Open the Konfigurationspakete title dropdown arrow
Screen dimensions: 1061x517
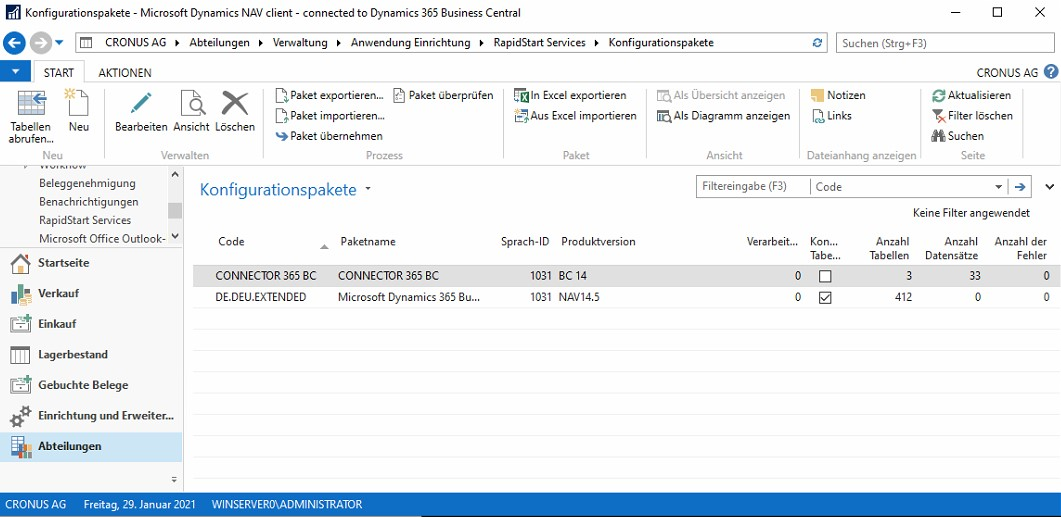[368, 190]
